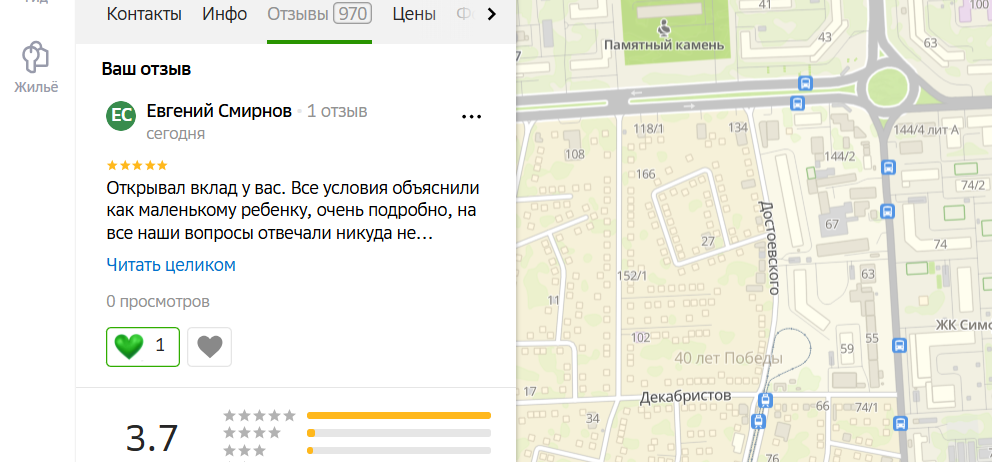Click building '144/4 лит А' label

click(926, 130)
